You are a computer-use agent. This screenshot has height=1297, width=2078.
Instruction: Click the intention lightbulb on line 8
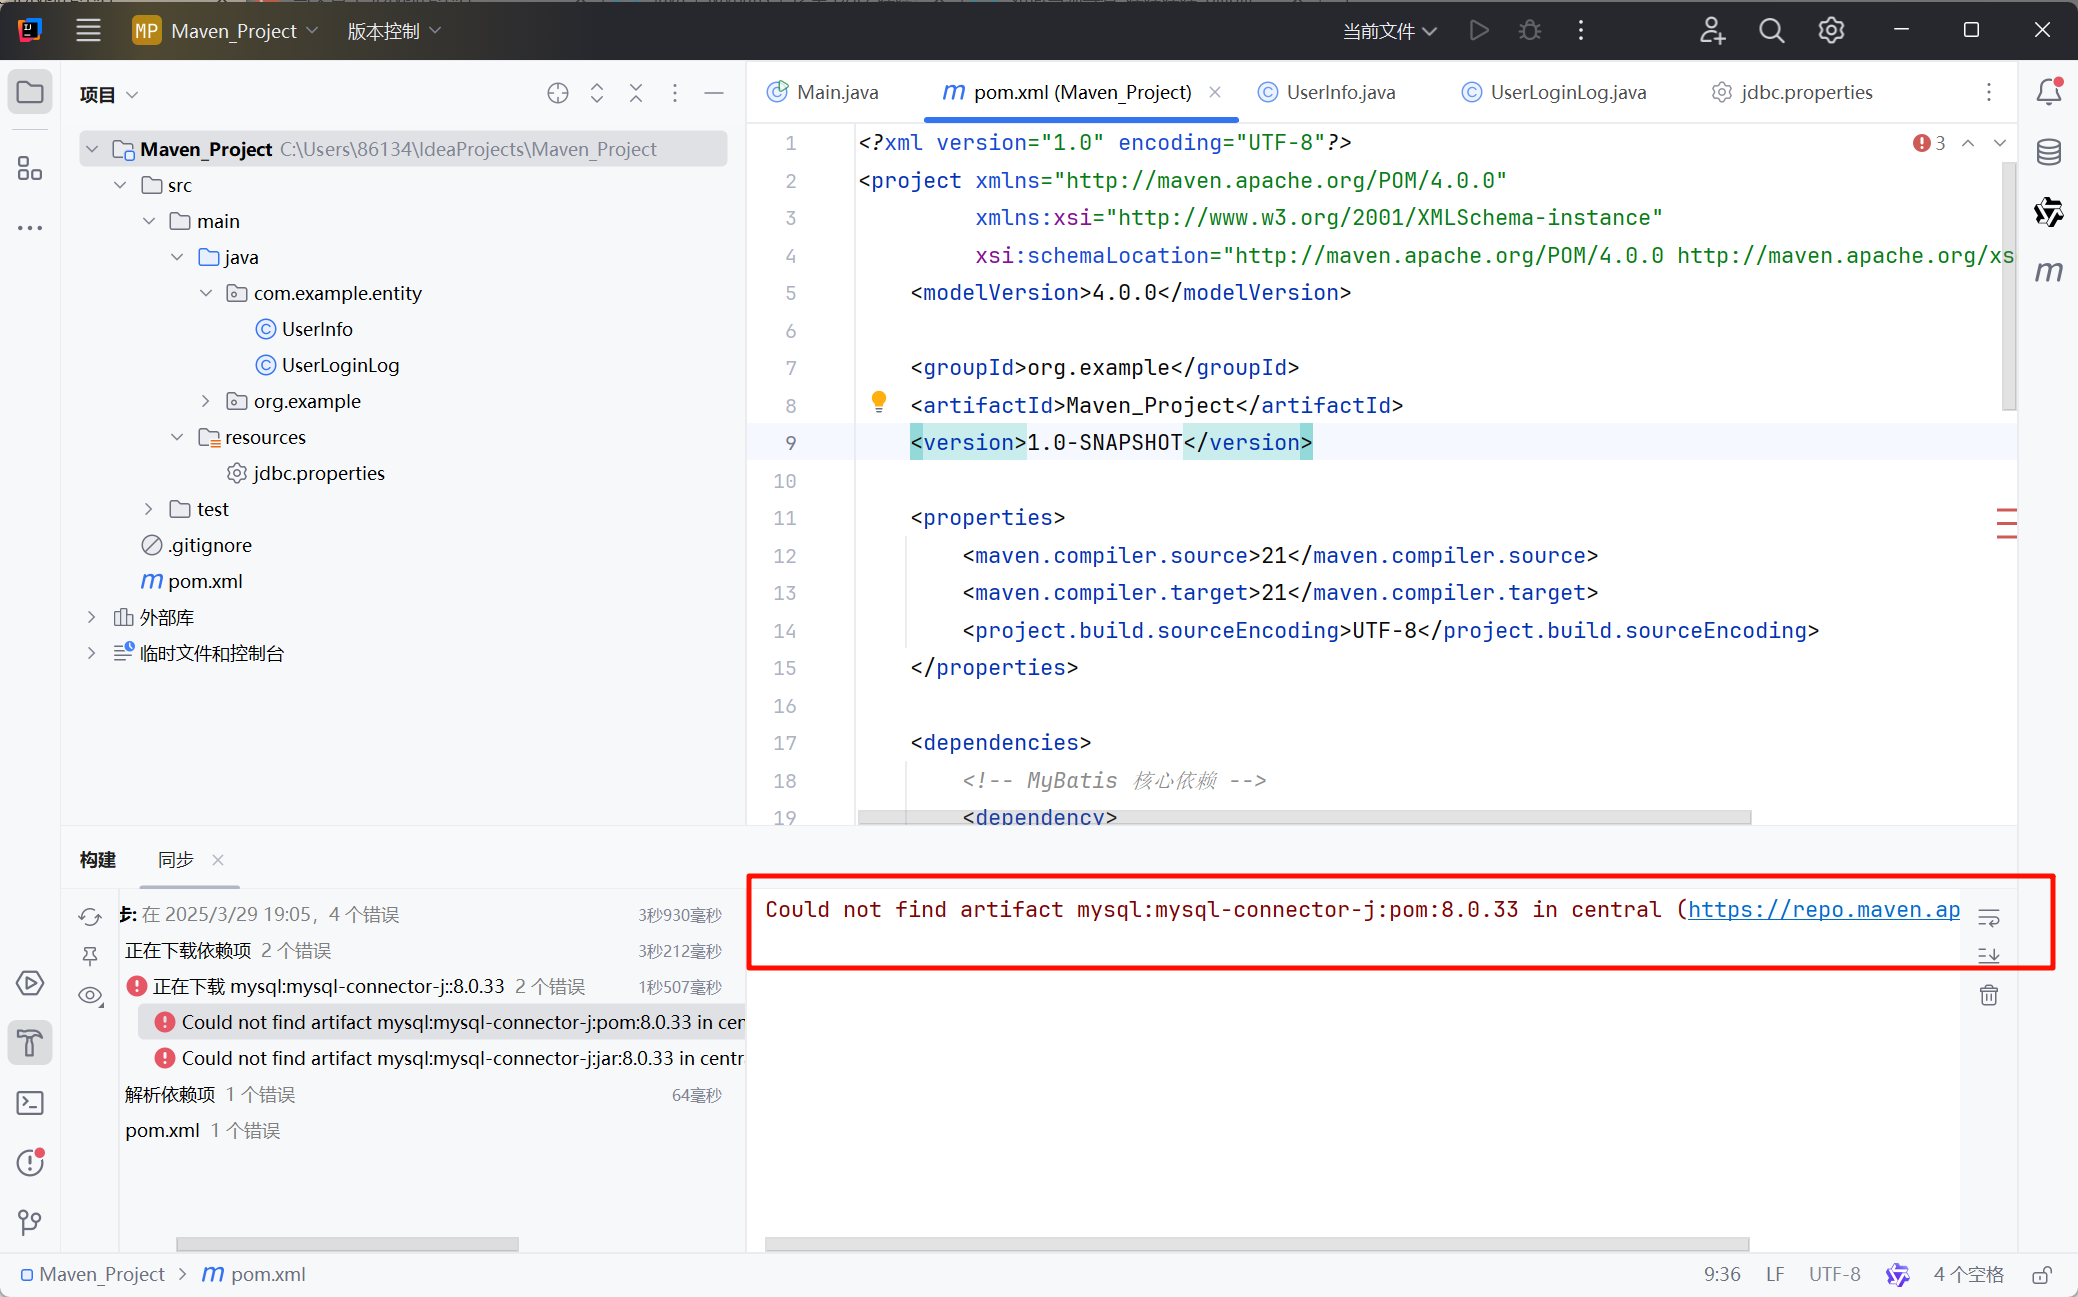pyautogui.click(x=878, y=402)
